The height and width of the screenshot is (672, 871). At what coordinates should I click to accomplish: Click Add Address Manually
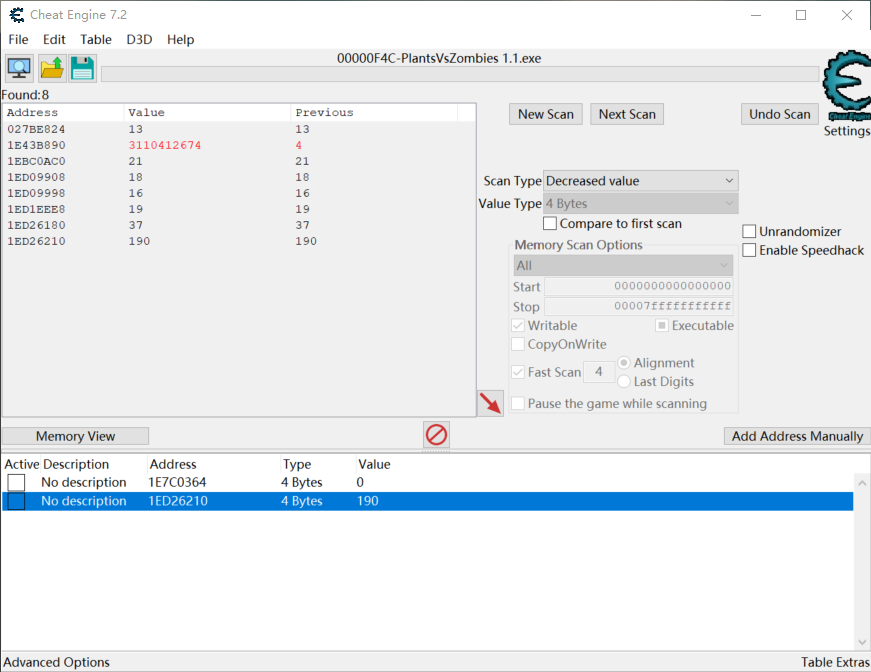[797, 436]
